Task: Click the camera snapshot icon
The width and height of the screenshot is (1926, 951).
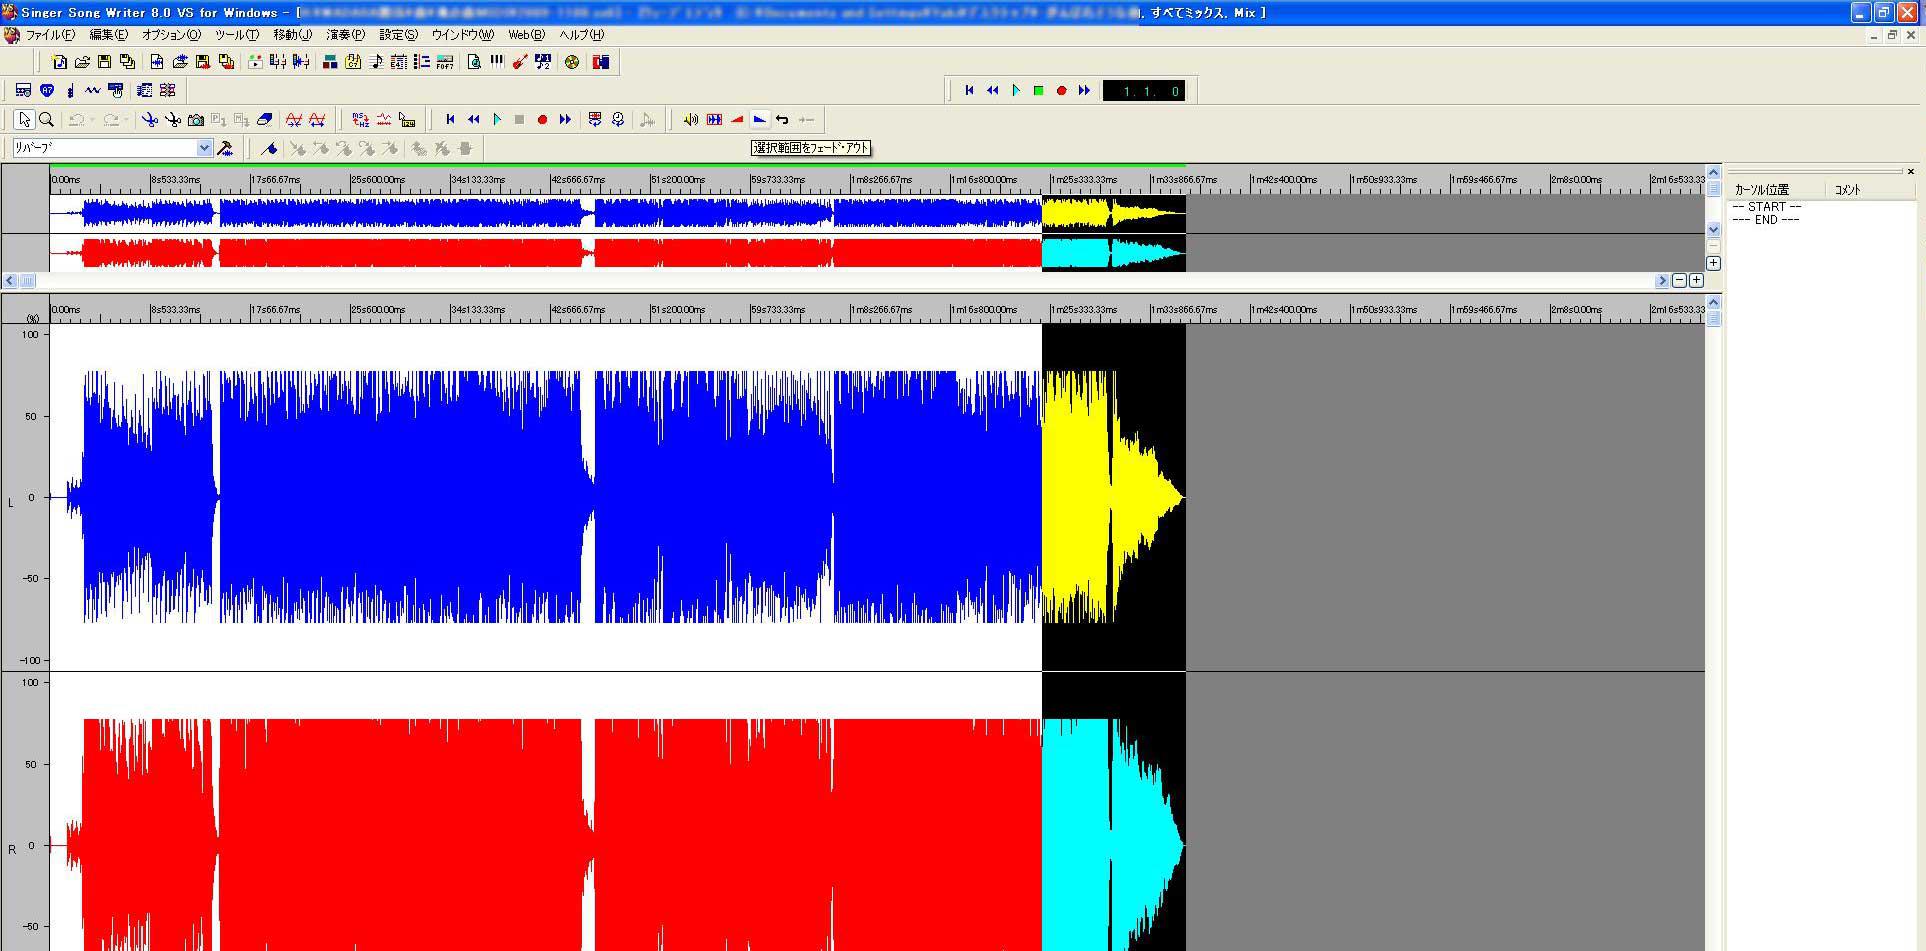Action: point(196,120)
